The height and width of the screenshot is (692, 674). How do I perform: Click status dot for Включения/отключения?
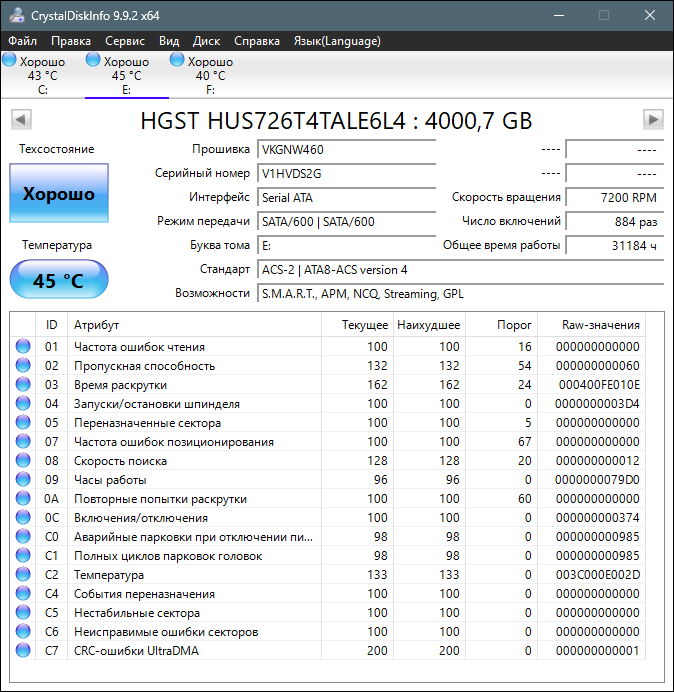tap(23, 517)
